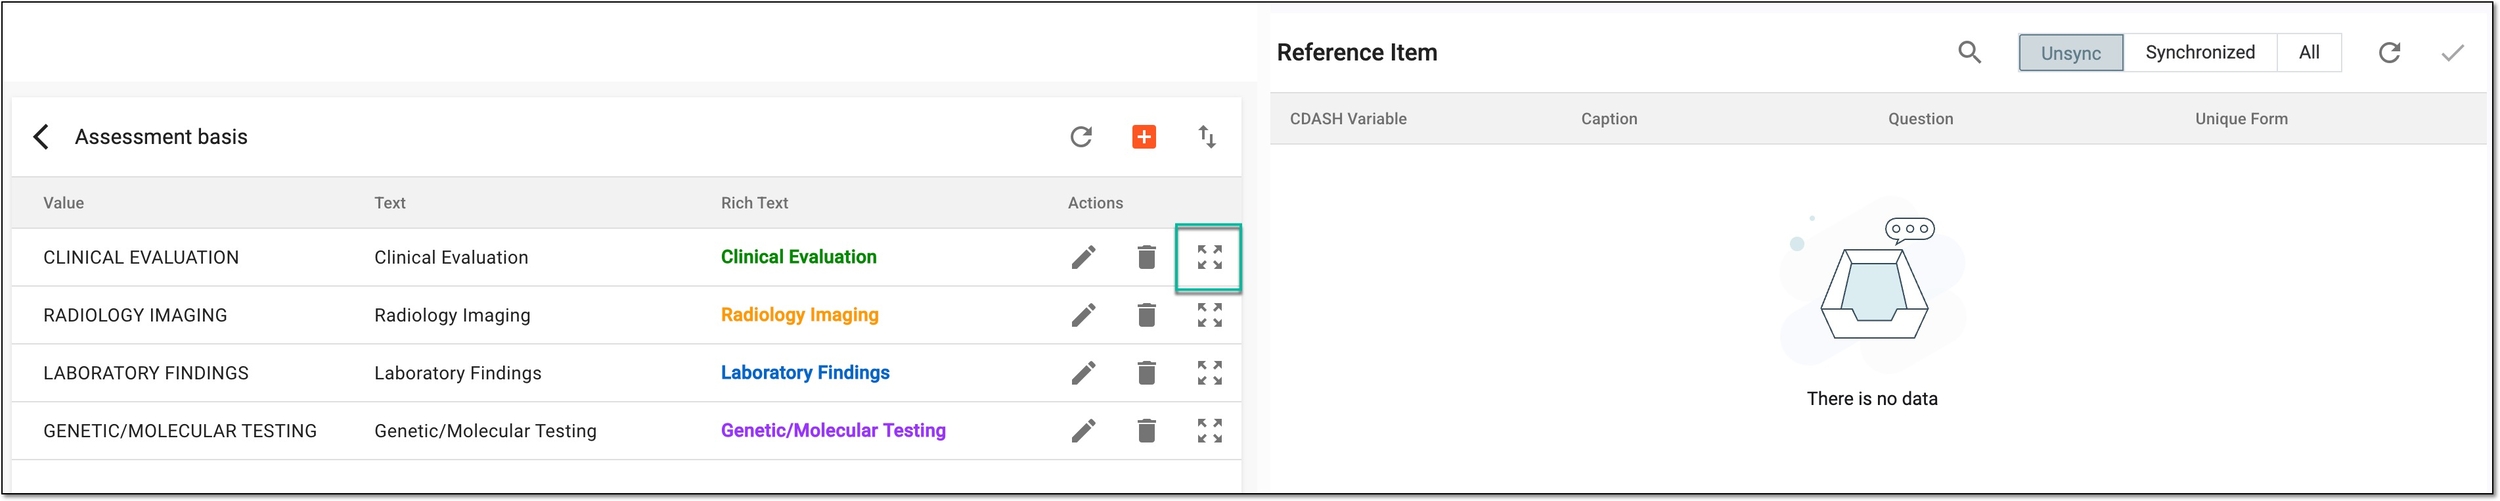Search in the Reference Item panel
Viewport: 2500px width, 501px height.
point(1969,52)
